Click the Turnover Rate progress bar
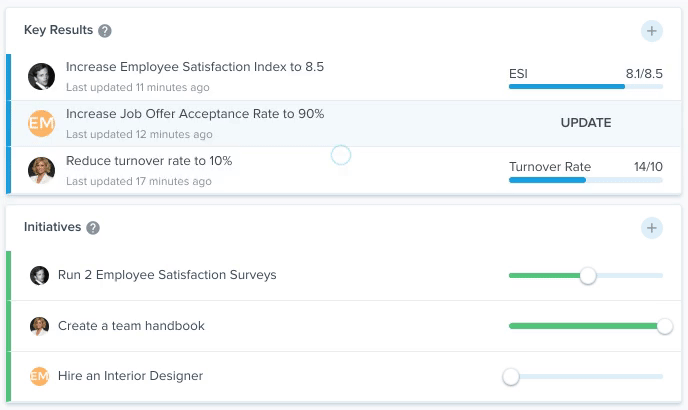688x410 pixels. (586, 180)
